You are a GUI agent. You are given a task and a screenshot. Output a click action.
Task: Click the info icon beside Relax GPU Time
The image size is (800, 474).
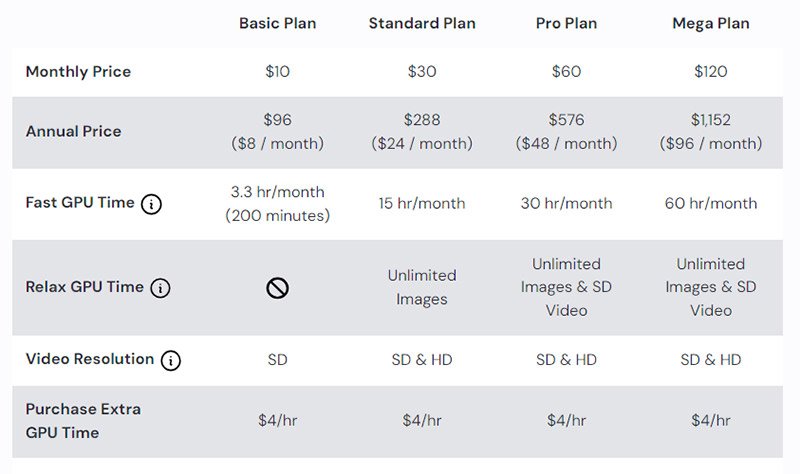[160, 288]
